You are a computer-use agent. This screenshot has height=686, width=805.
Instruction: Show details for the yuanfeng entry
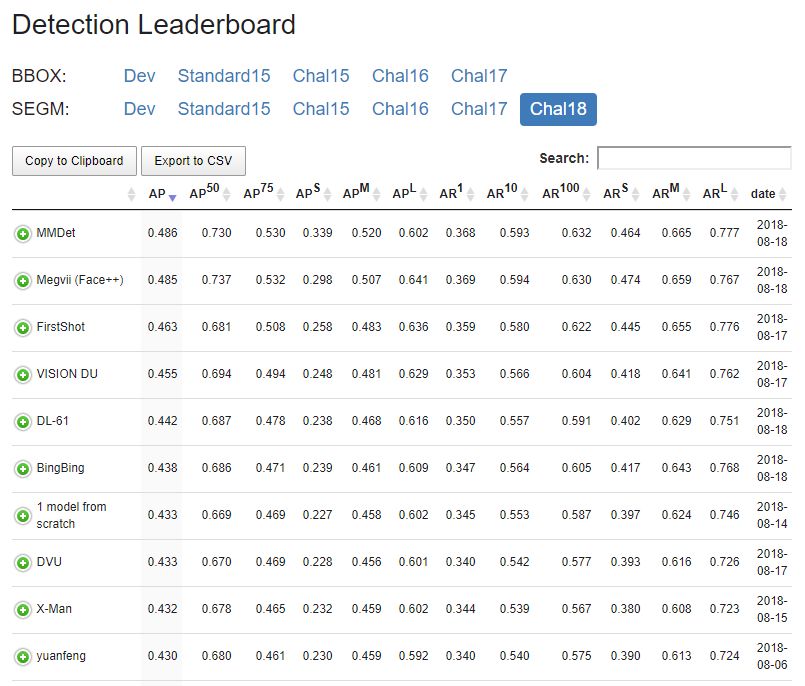tap(22, 657)
